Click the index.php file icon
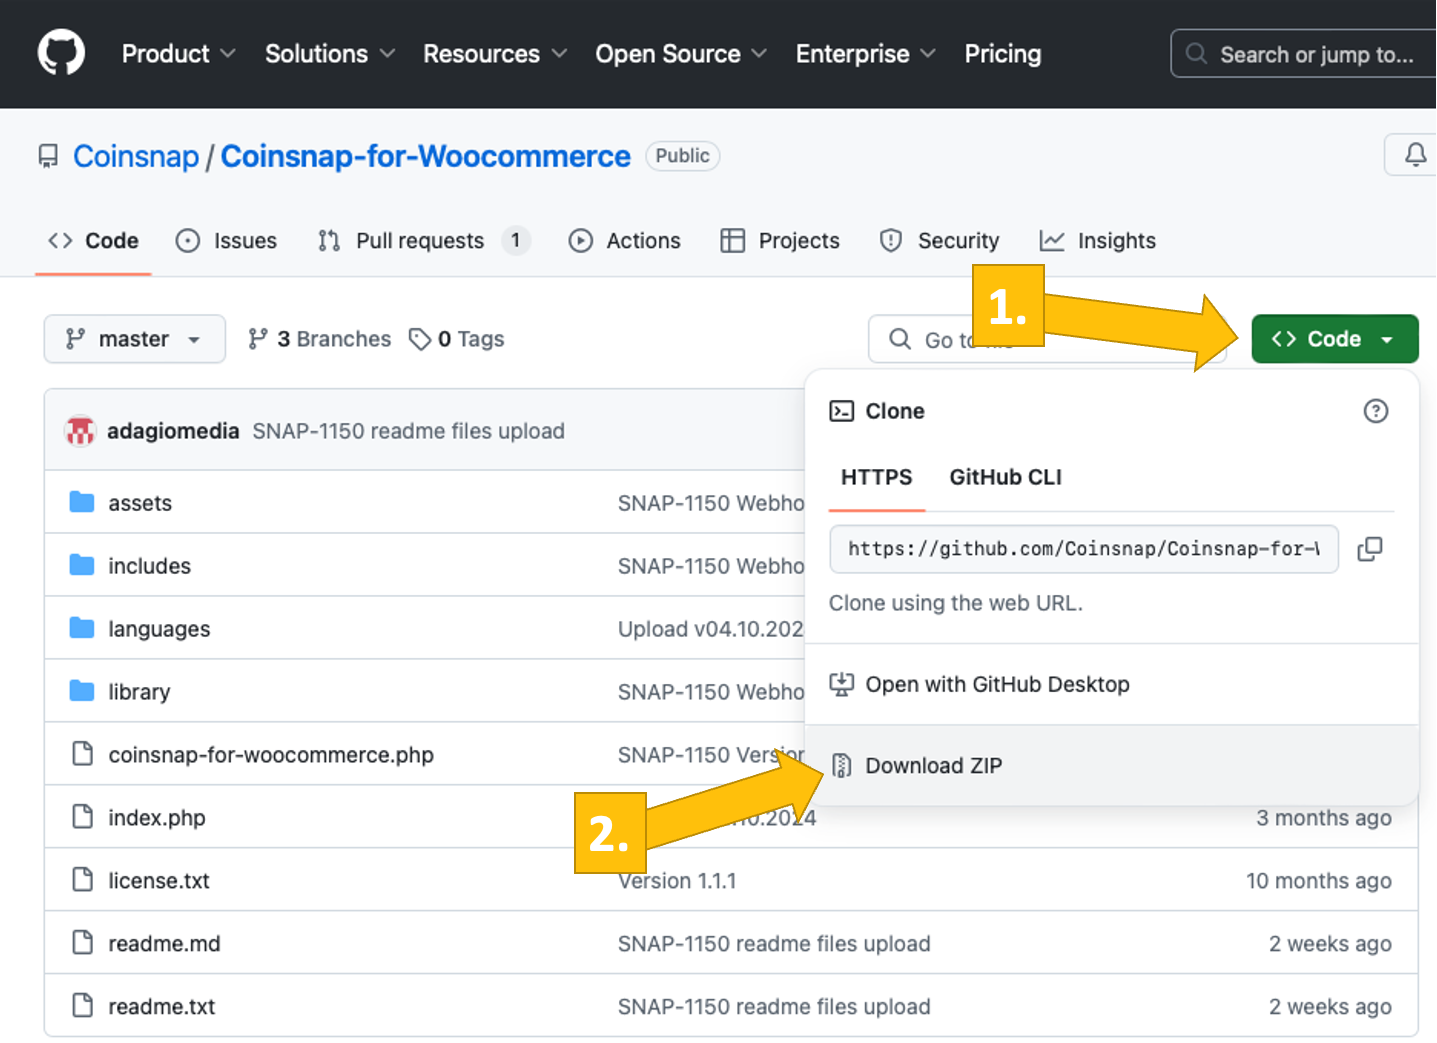The width and height of the screenshot is (1437, 1043). (x=83, y=817)
